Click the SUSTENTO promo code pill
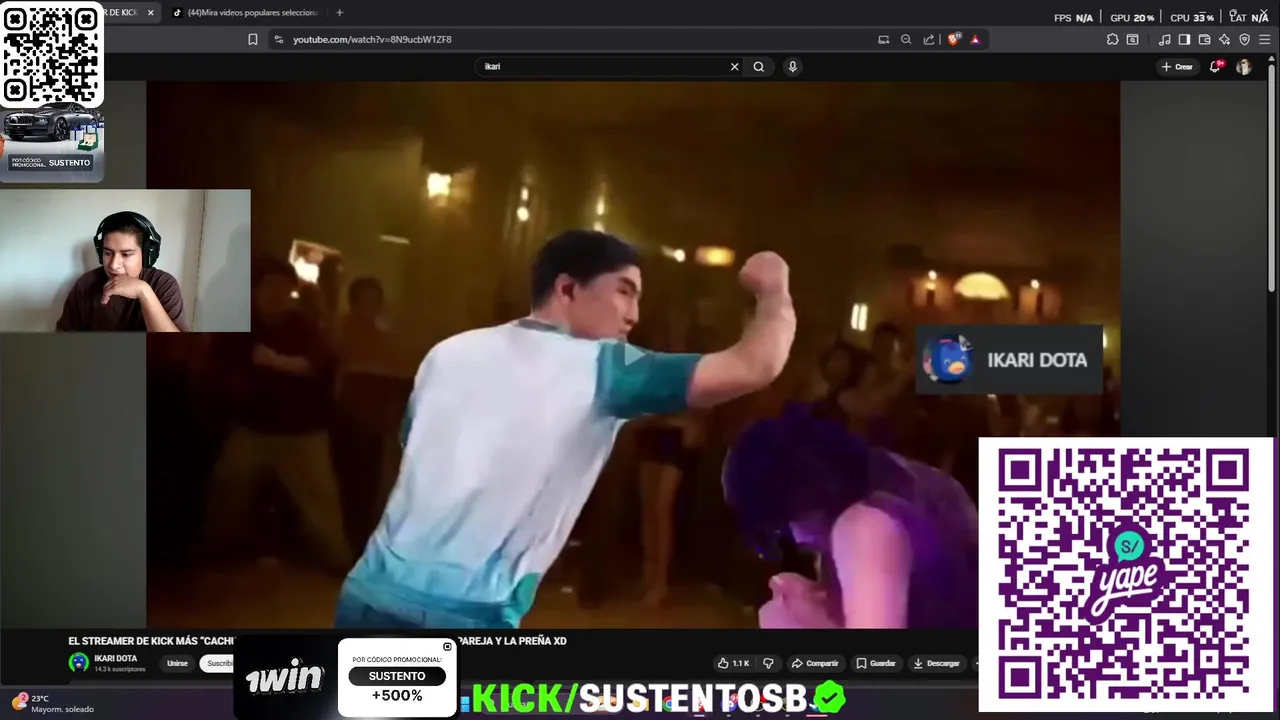 click(397, 676)
